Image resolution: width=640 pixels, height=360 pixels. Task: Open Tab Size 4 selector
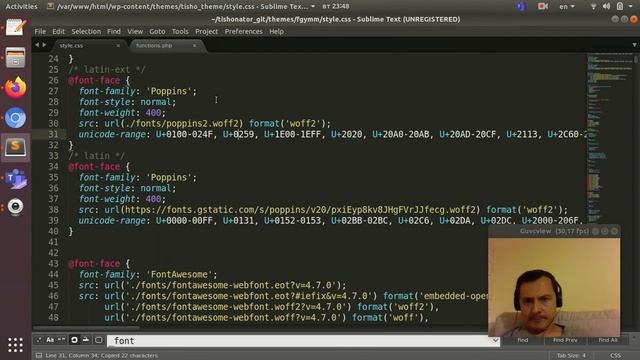(571, 356)
